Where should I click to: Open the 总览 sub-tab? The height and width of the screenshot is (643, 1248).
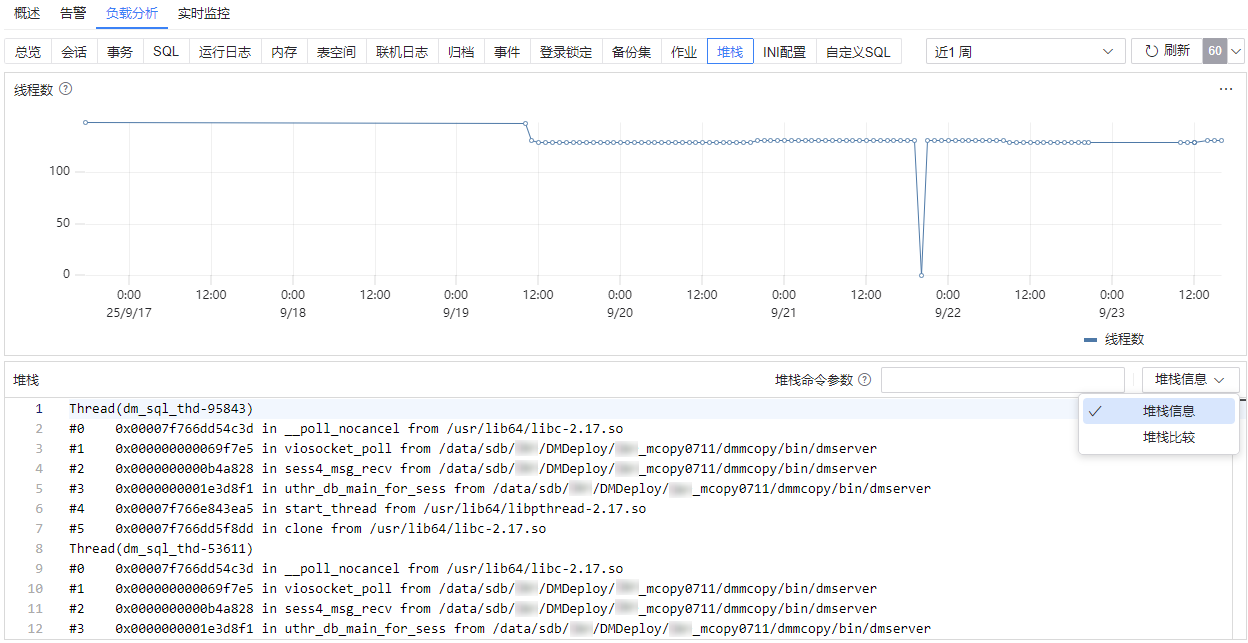[x=28, y=52]
